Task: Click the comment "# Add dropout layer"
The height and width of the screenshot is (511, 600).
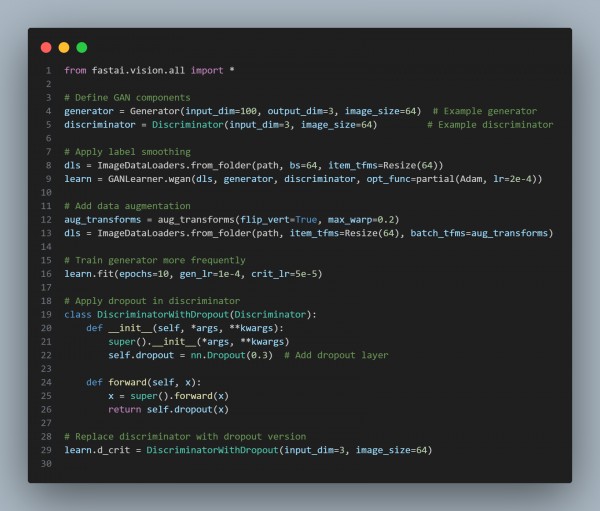Action: tap(336, 355)
